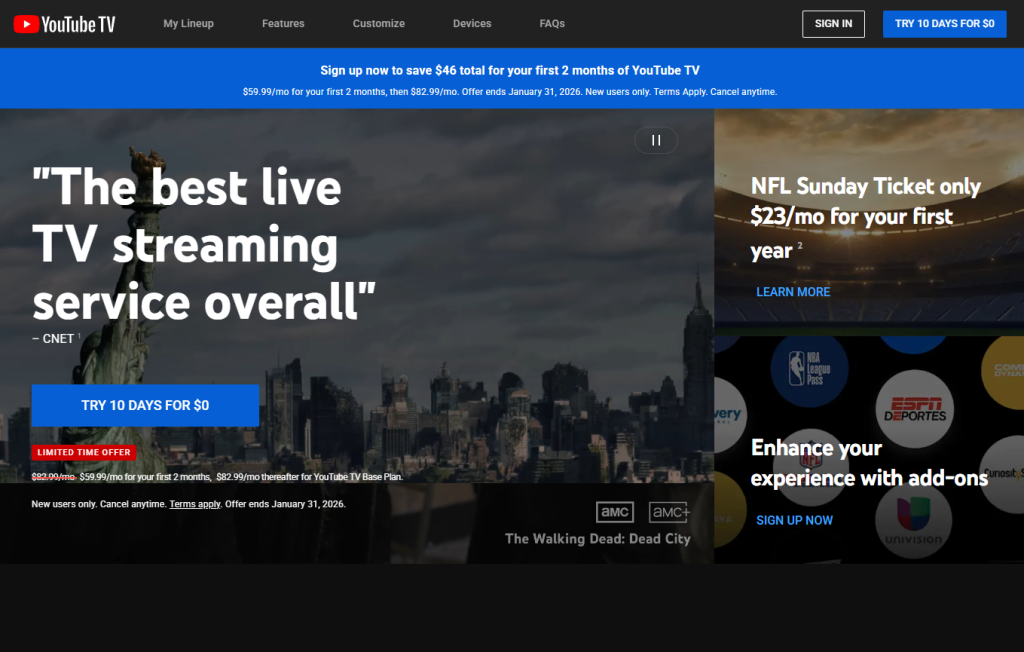Click the NFL Sunday Ticket promo heading
Image resolution: width=1024 pixels, height=652 pixels.
click(865, 218)
